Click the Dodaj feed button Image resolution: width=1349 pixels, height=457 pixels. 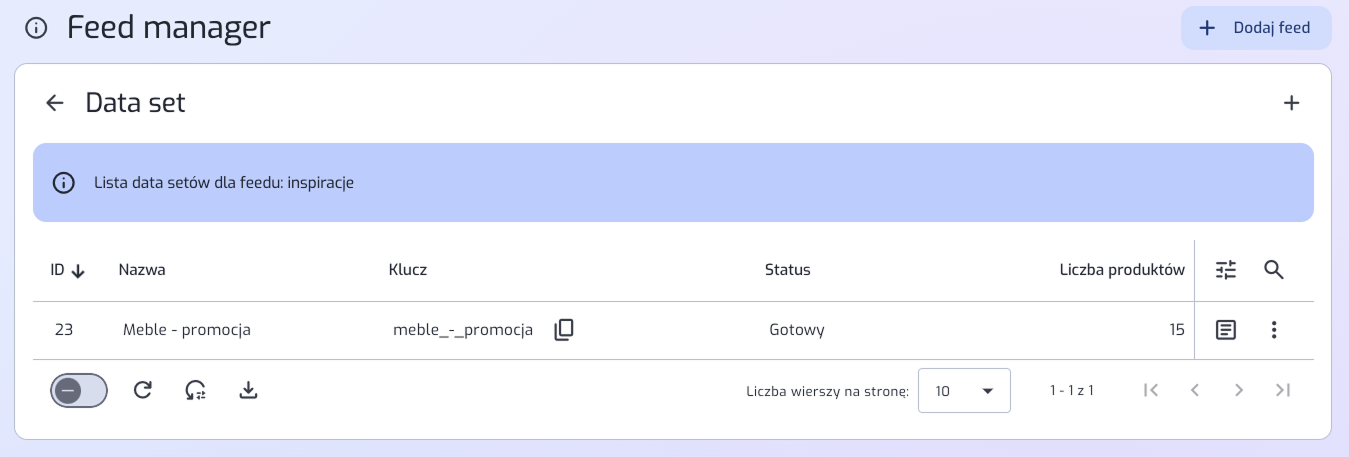tap(1256, 28)
